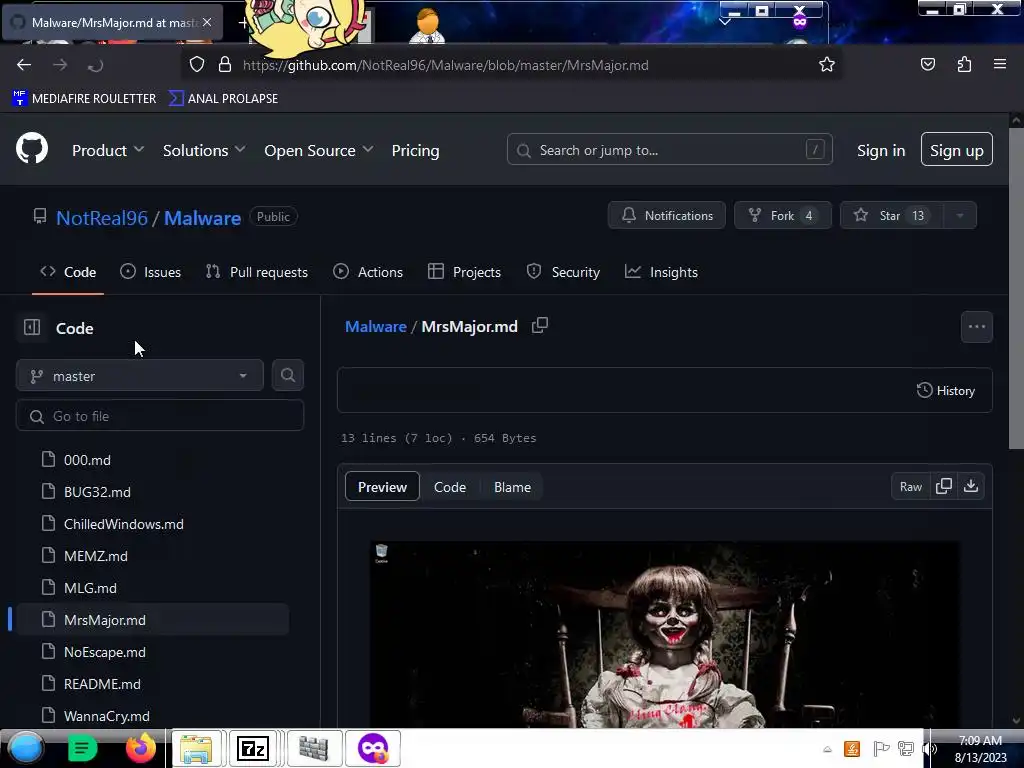
Task: Click the page vertical scrollbar
Action: (x=1016, y=287)
